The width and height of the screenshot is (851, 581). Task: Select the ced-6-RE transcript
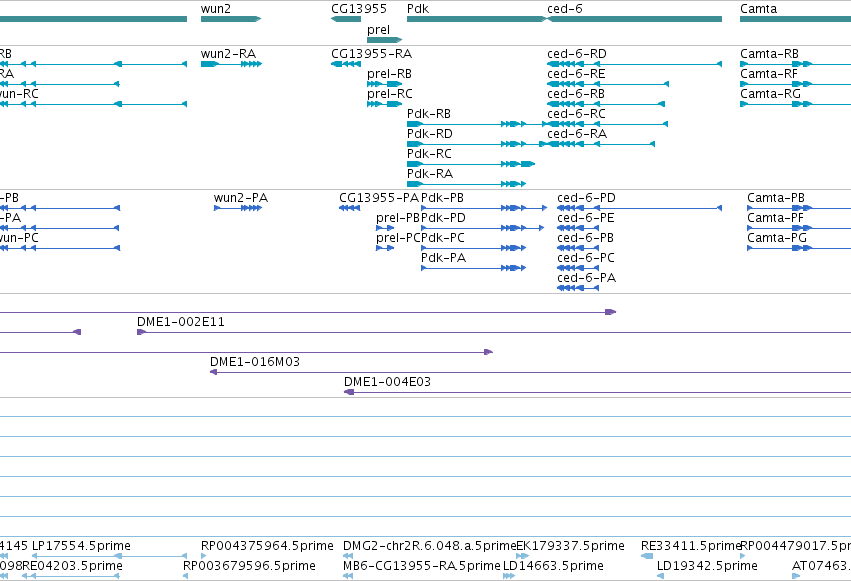[x=608, y=84]
